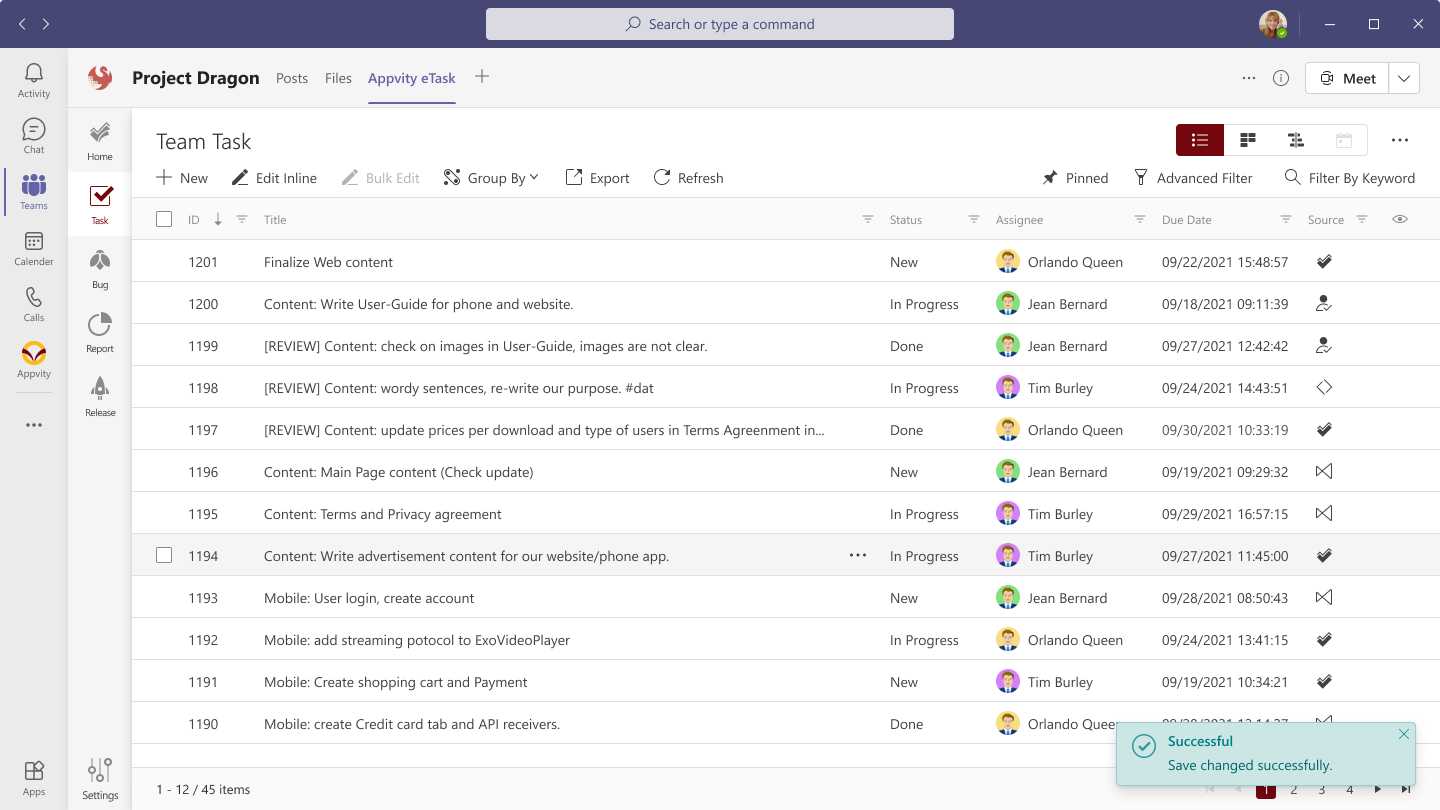Open the Appvity app in Teams rail
Viewport: 1440px width, 810px height.
click(x=33, y=360)
